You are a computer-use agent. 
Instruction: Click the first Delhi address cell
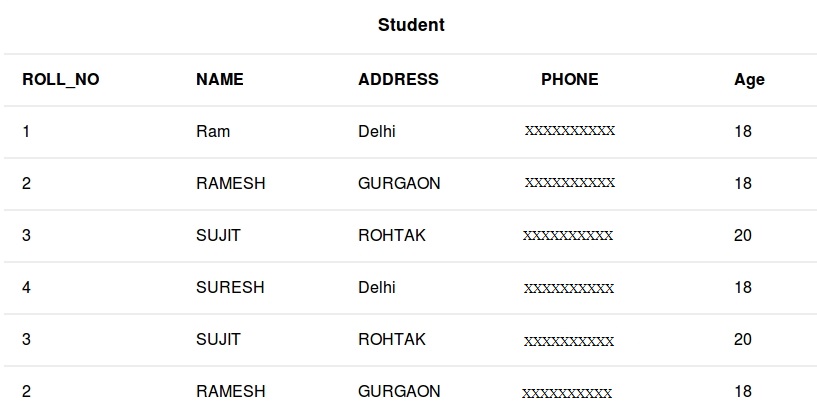pyautogui.click(x=377, y=132)
